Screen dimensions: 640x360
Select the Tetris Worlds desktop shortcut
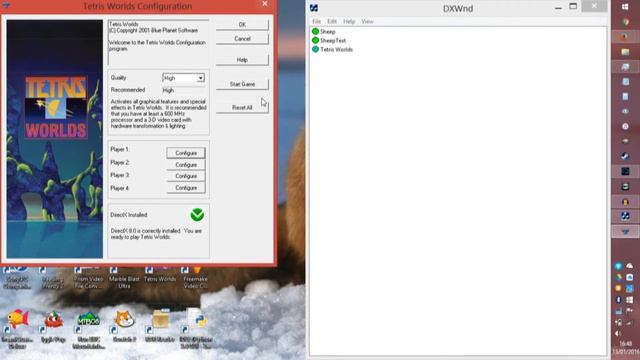[x=160, y=275]
